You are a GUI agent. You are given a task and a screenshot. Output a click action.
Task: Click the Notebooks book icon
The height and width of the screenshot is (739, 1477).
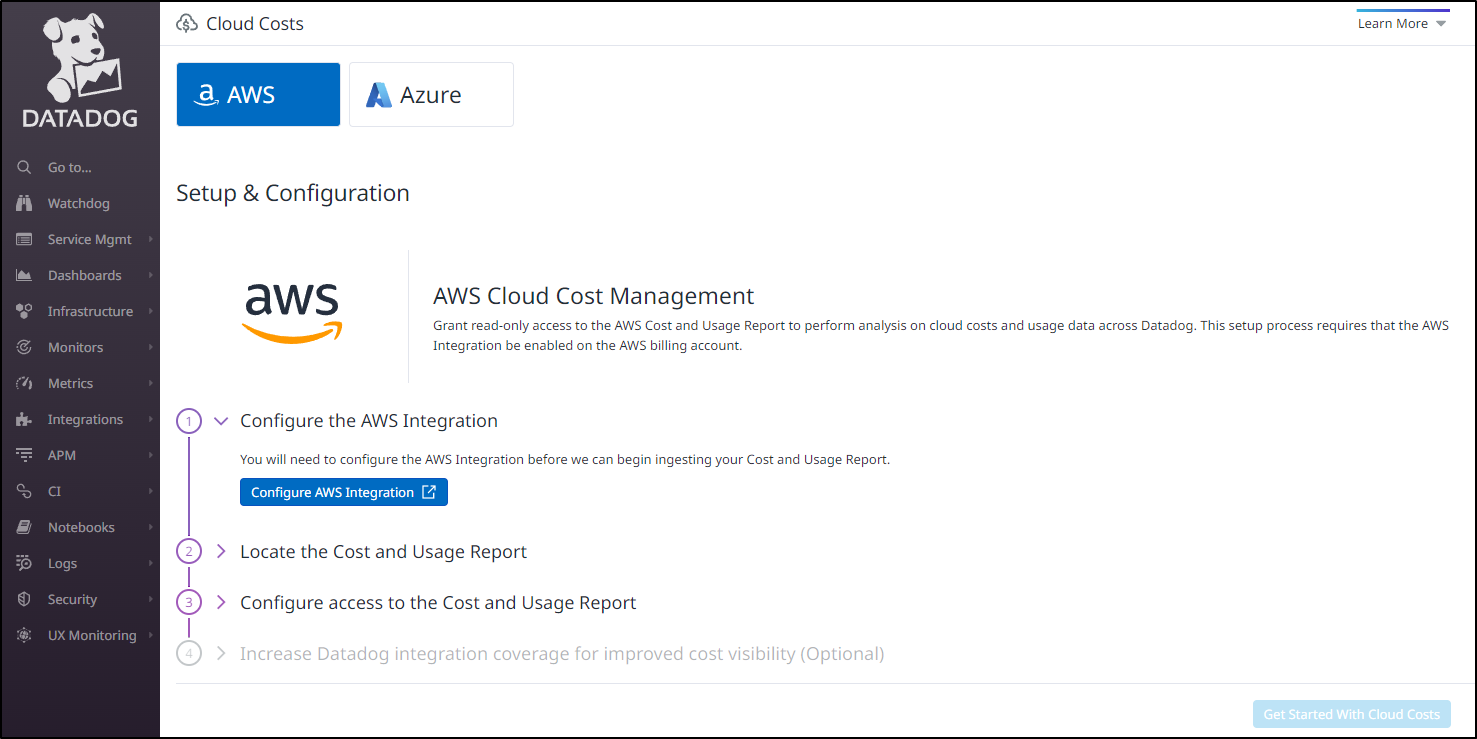25,527
